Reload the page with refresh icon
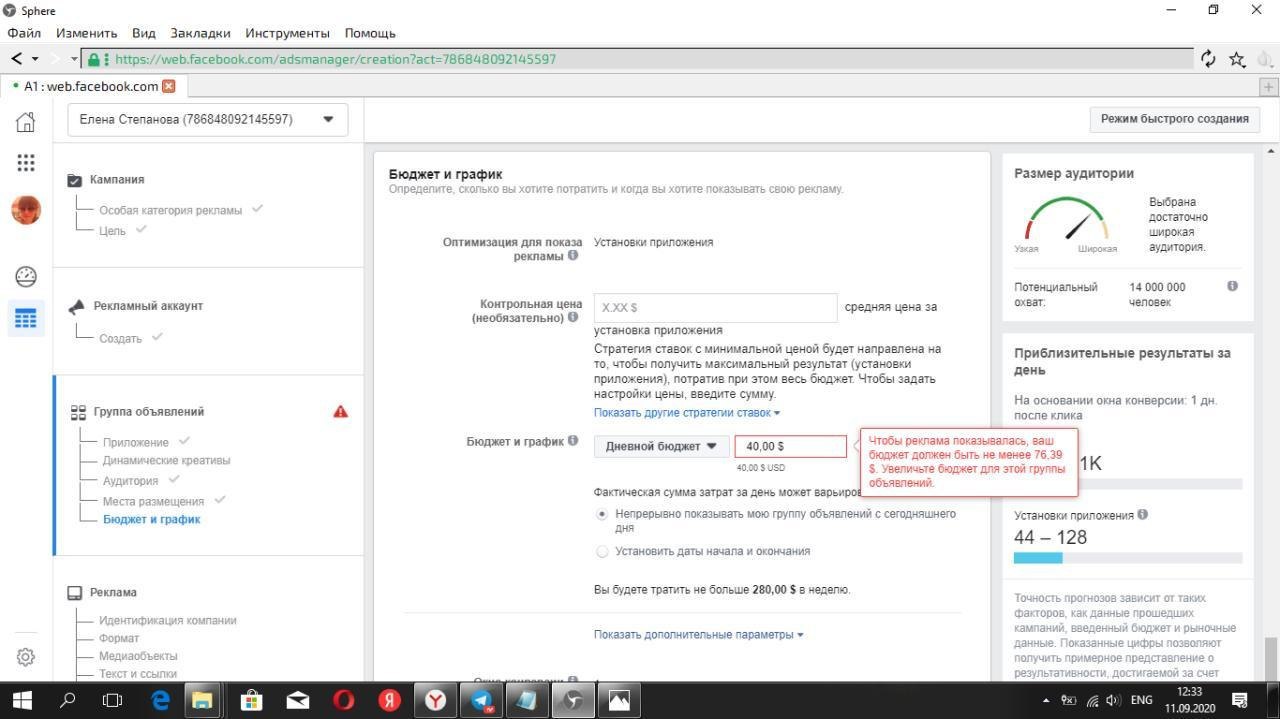The image size is (1280, 719). 1208,59
